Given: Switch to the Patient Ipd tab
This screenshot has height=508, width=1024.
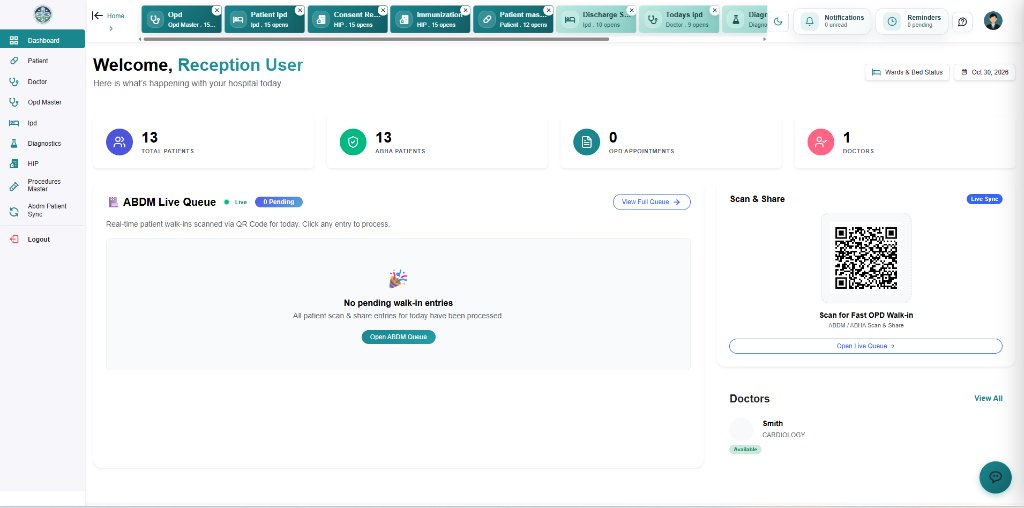Looking at the screenshot, I should [x=265, y=20].
